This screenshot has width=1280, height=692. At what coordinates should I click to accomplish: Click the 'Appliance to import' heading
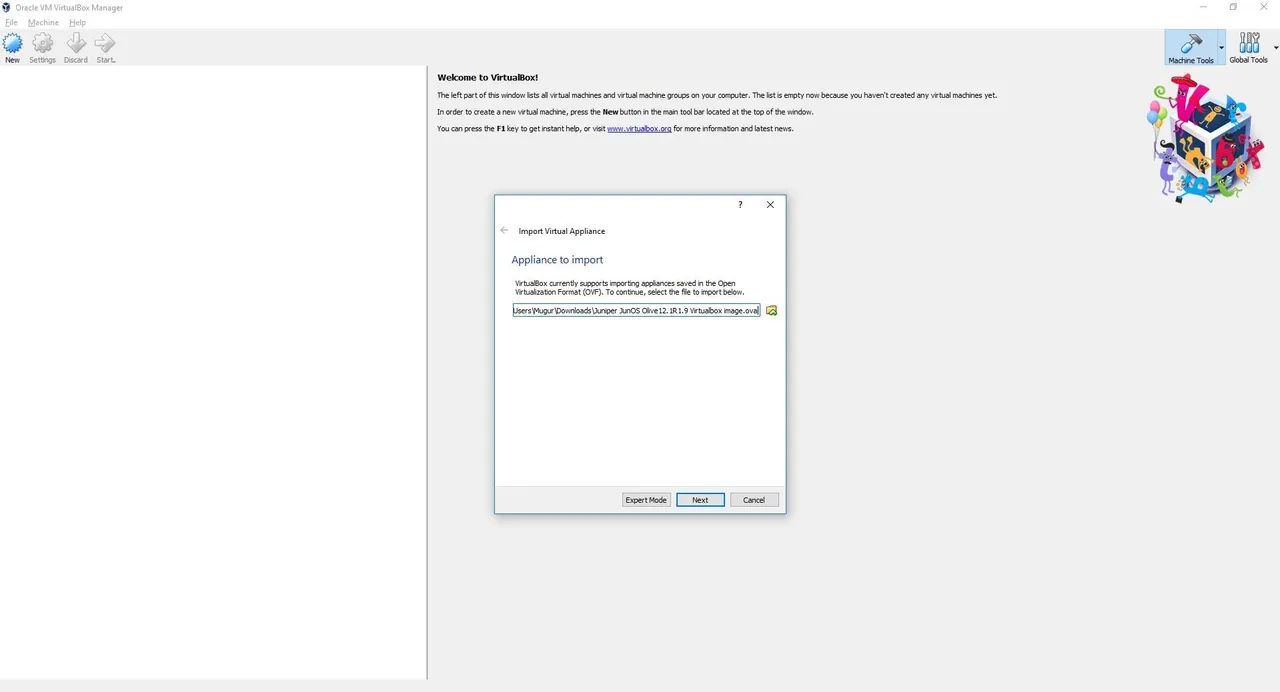[x=557, y=260]
